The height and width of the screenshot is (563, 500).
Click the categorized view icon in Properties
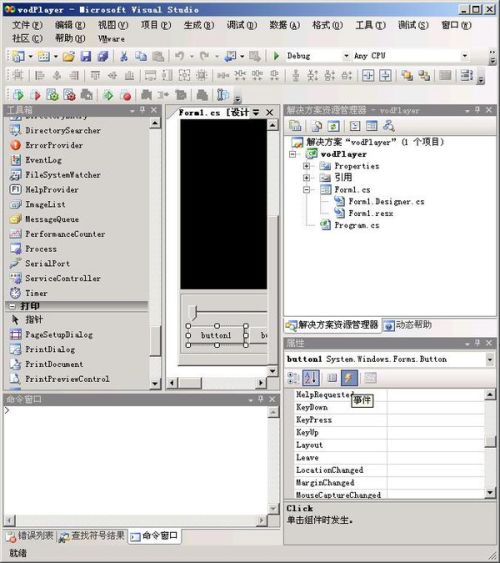[x=294, y=378]
